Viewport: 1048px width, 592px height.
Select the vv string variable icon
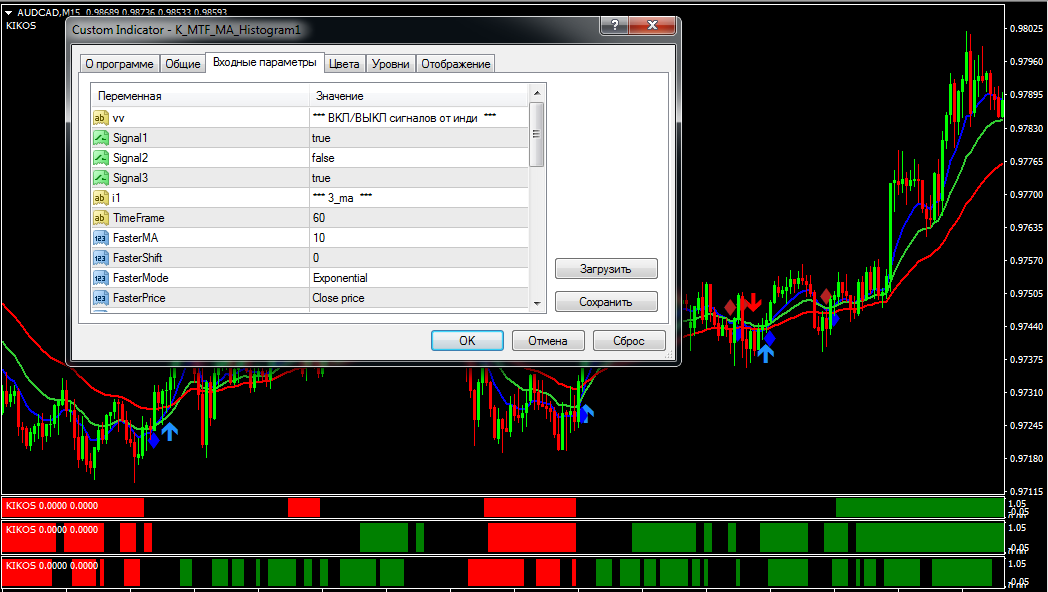click(x=100, y=118)
